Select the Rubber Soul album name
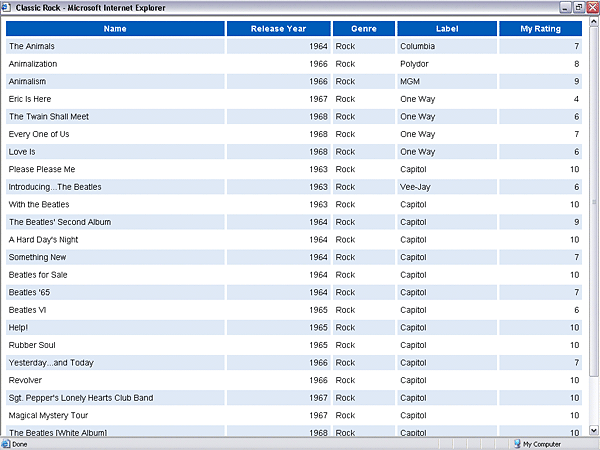The image size is (600, 450). (30, 345)
